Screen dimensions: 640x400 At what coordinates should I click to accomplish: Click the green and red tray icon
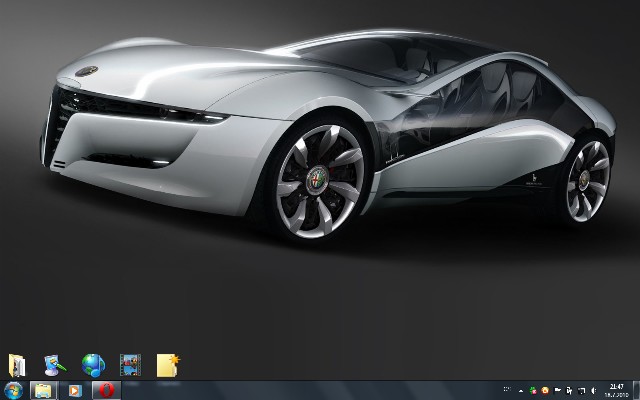coord(534,390)
